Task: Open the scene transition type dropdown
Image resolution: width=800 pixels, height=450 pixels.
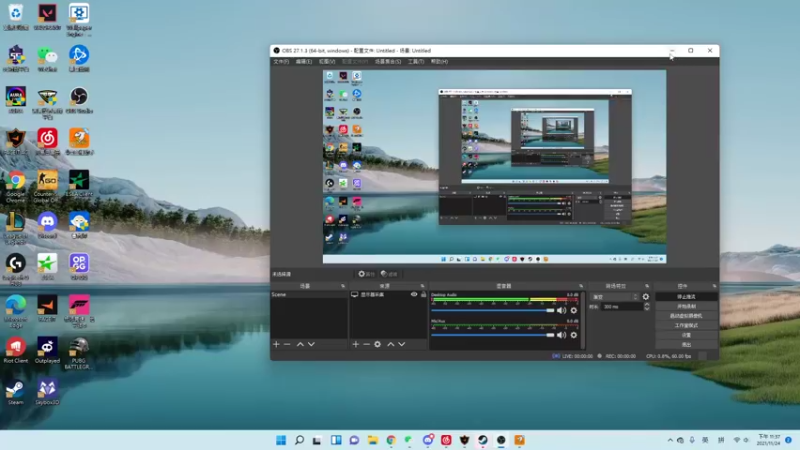Action: [x=612, y=296]
